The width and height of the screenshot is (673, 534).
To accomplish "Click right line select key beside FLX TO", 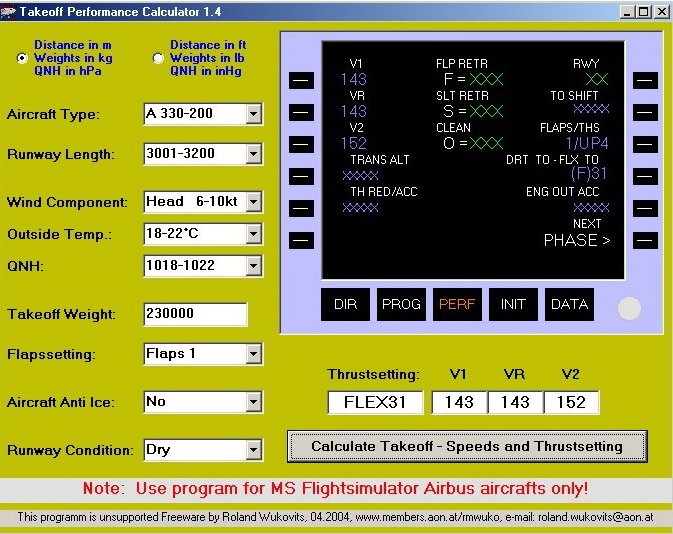I will (645, 176).
